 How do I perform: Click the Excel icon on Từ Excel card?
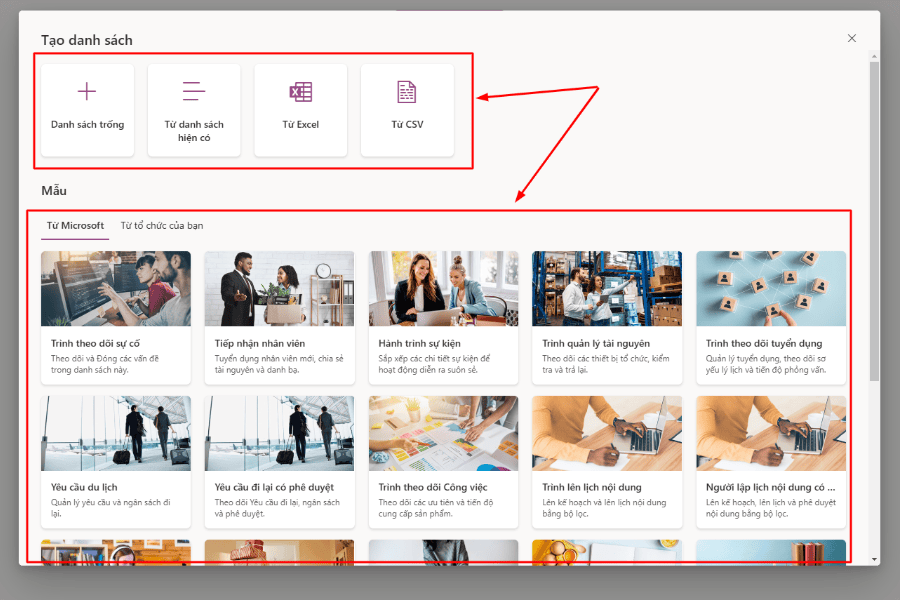[300, 92]
